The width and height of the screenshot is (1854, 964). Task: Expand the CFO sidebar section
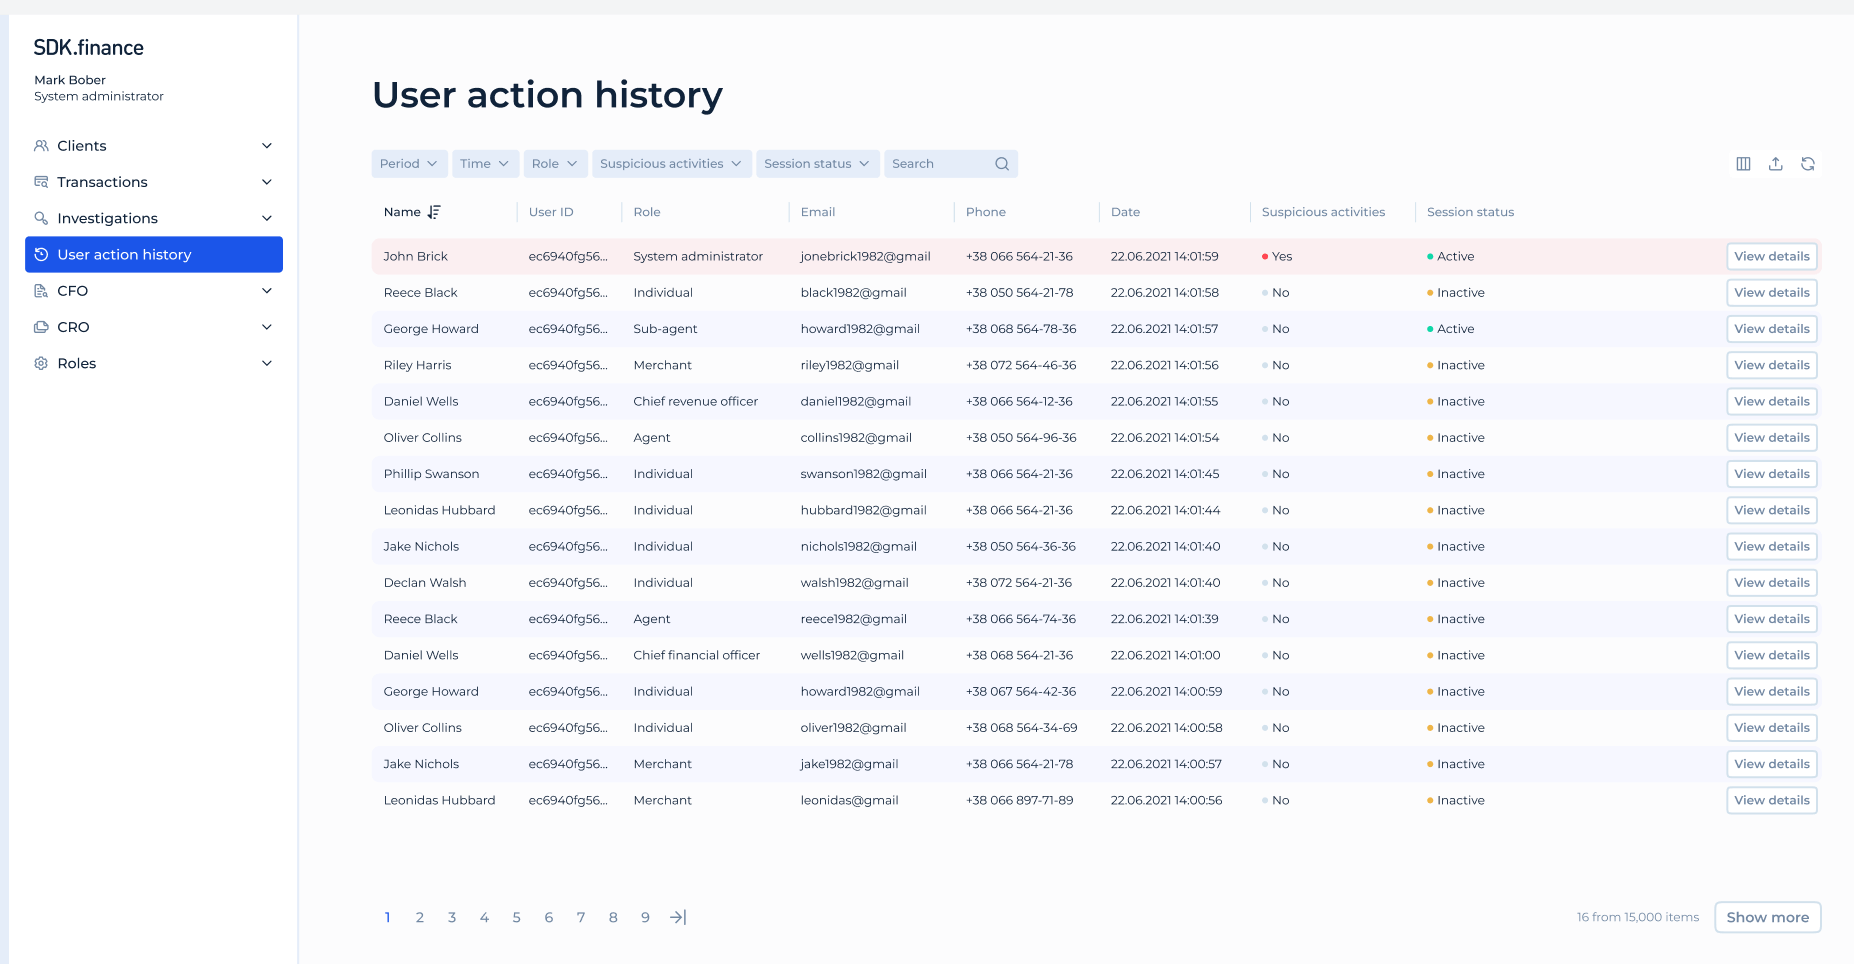coord(266,290)
